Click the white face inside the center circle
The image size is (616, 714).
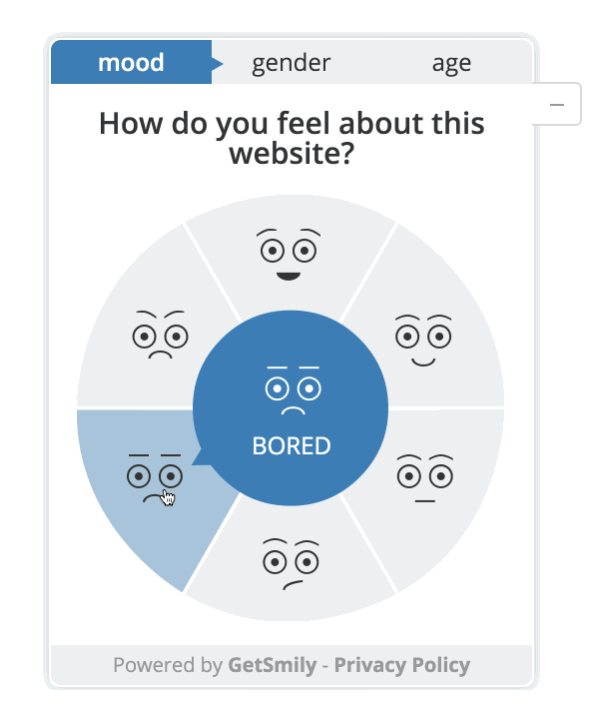tap(293, 390)
